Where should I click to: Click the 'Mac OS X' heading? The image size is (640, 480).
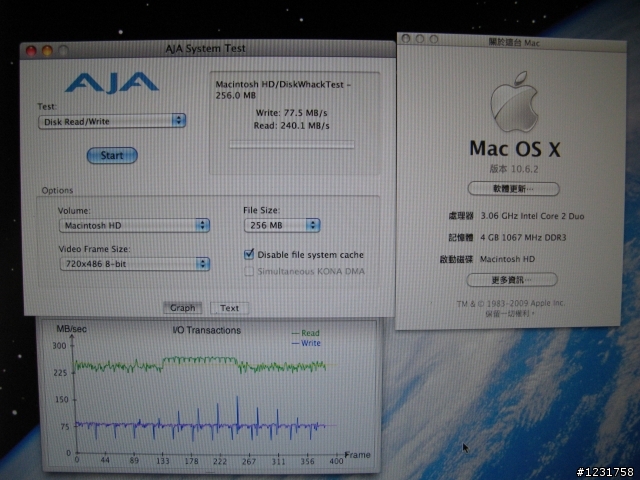coord(515,149)
